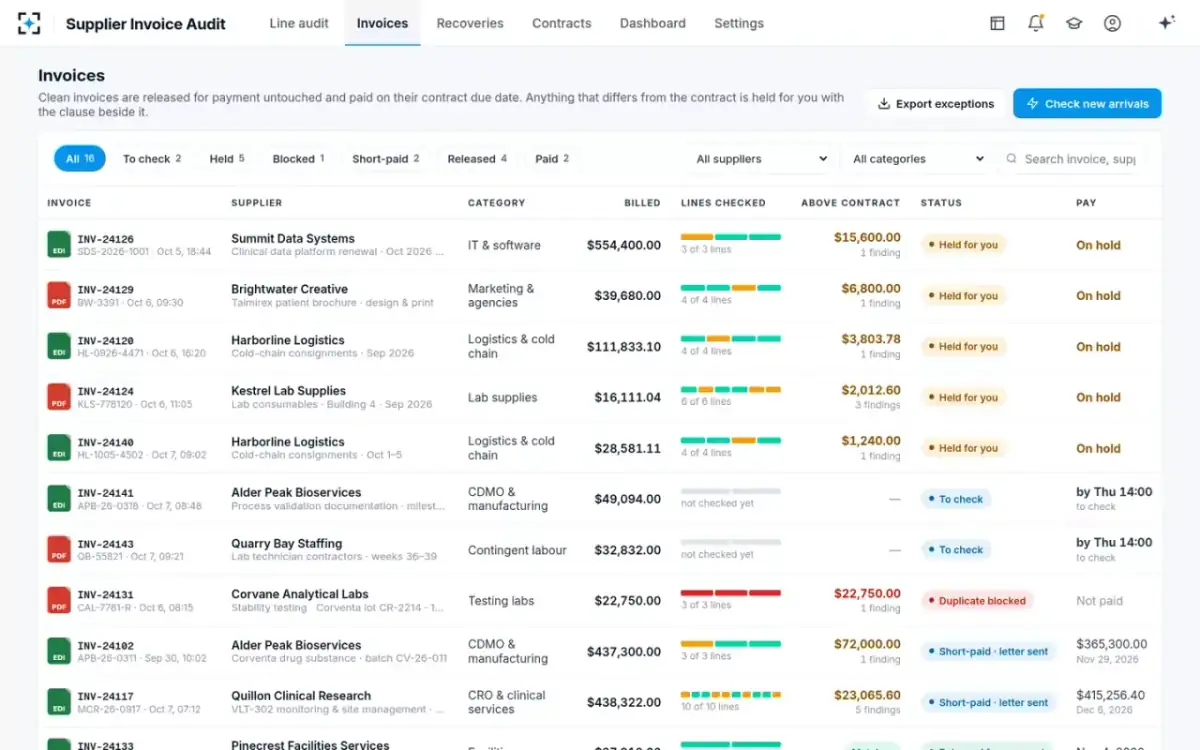Image resolution: width=1200 pixels, height=750 pixels.
Task: Click EDI file icon for INV-24102
Action: 59,651
